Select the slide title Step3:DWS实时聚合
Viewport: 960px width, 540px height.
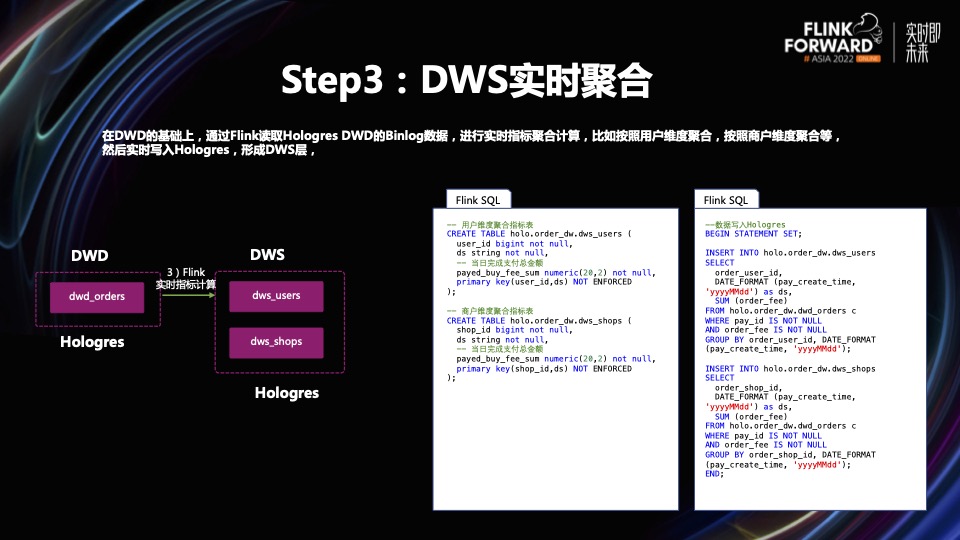click(467, 80)
